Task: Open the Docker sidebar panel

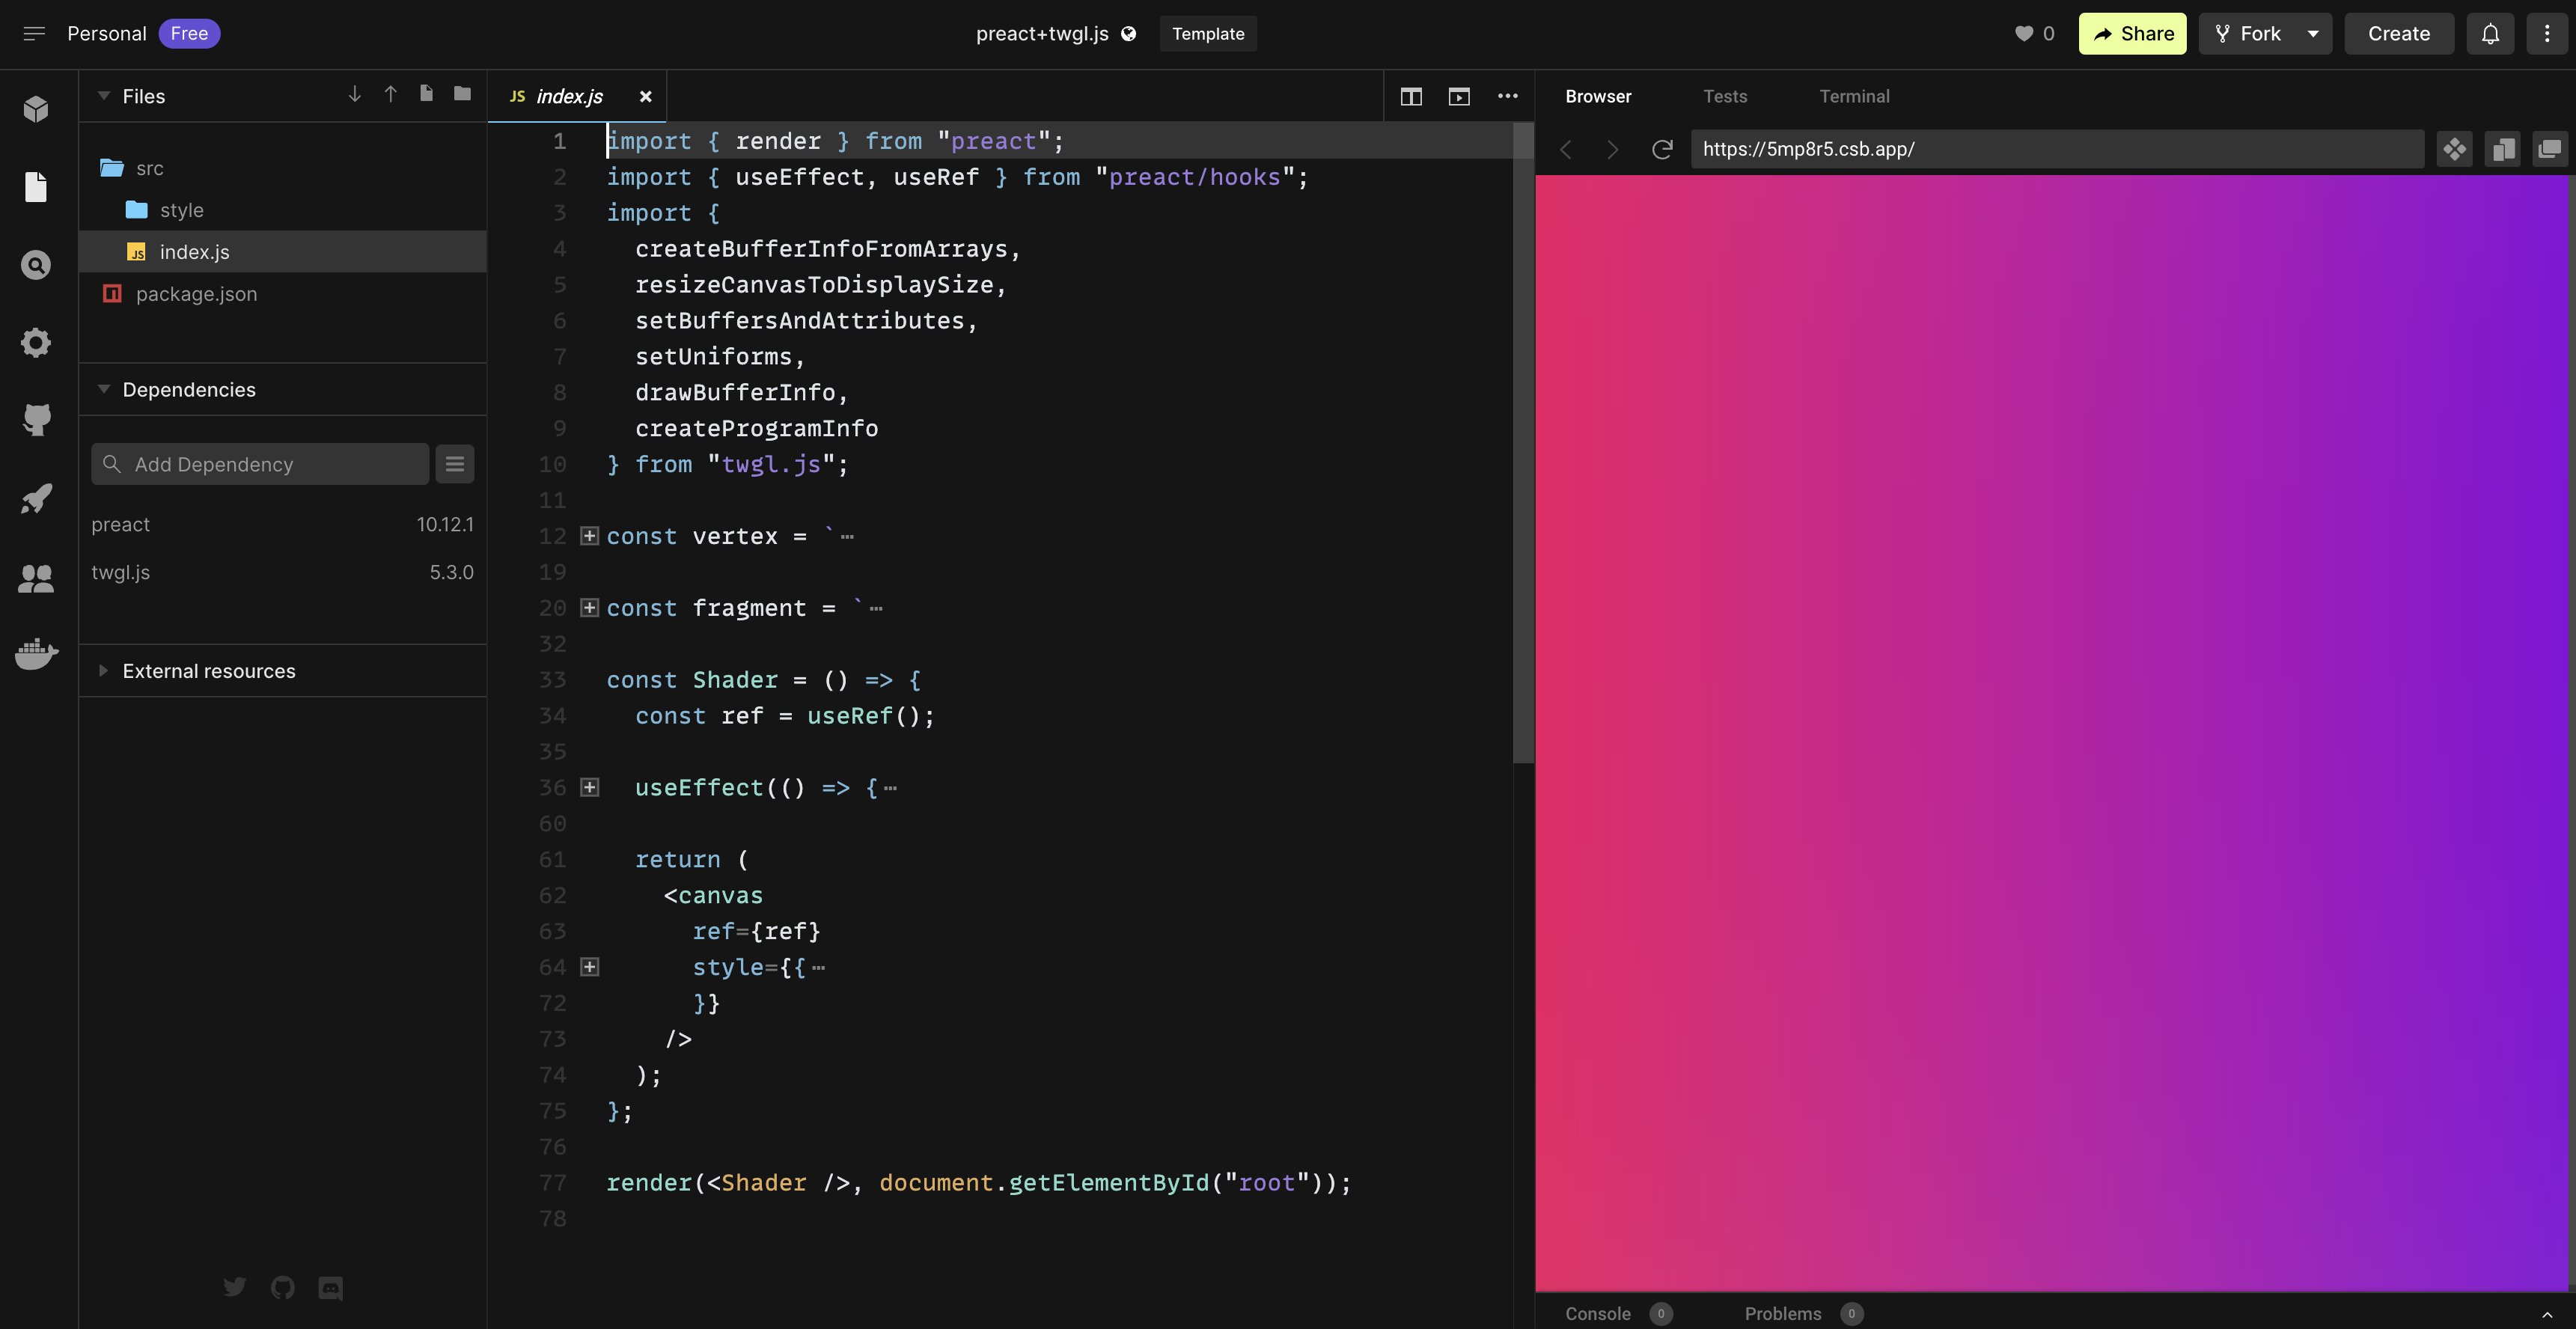Action: [36, 653]
